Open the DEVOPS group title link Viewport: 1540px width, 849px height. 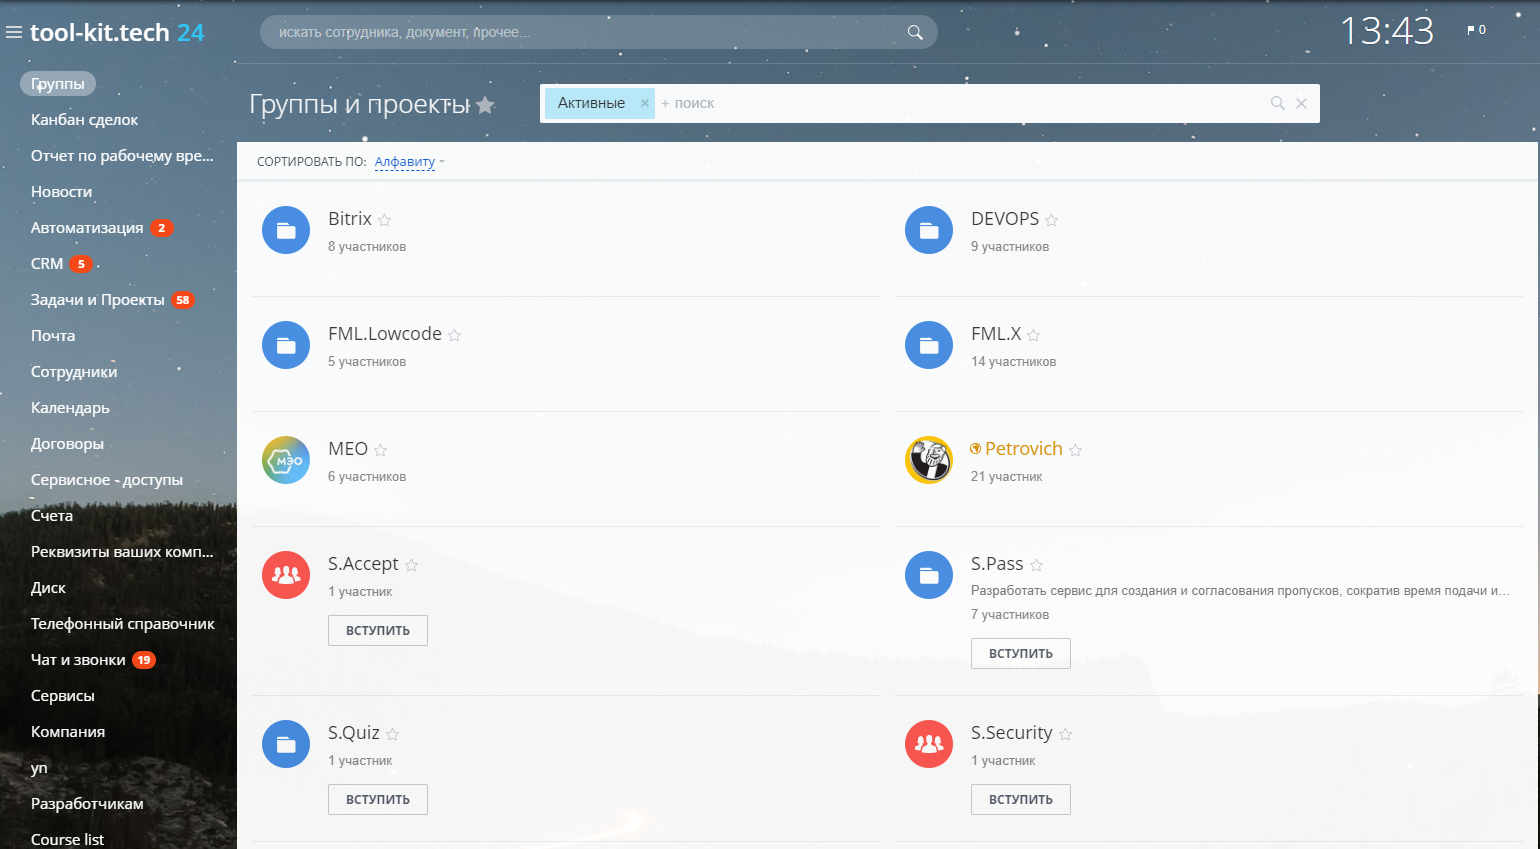1005,219
